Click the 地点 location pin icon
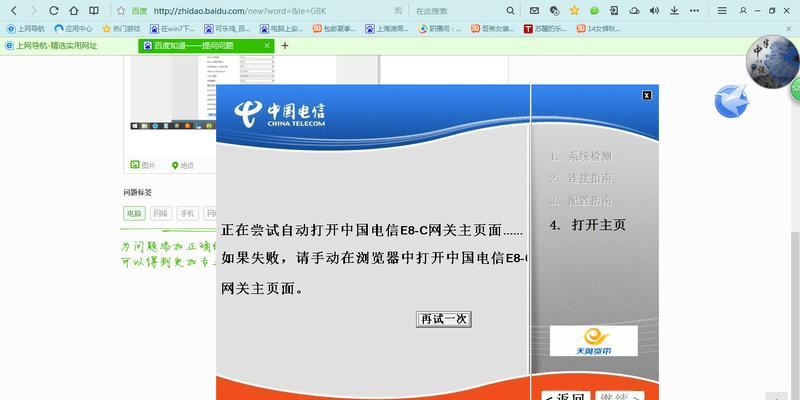Image resolution: width=800 pixels, height=400 pixels. click(x=183, y=165)
